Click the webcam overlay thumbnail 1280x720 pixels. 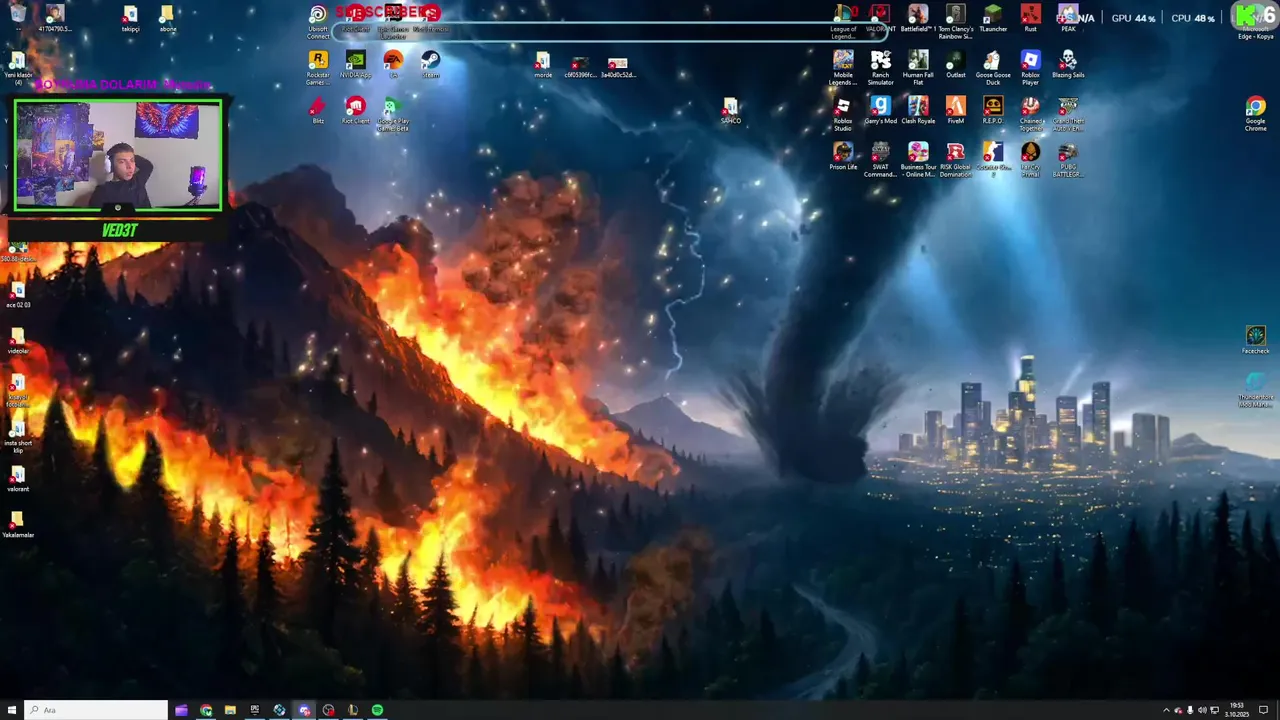(118, 155)
